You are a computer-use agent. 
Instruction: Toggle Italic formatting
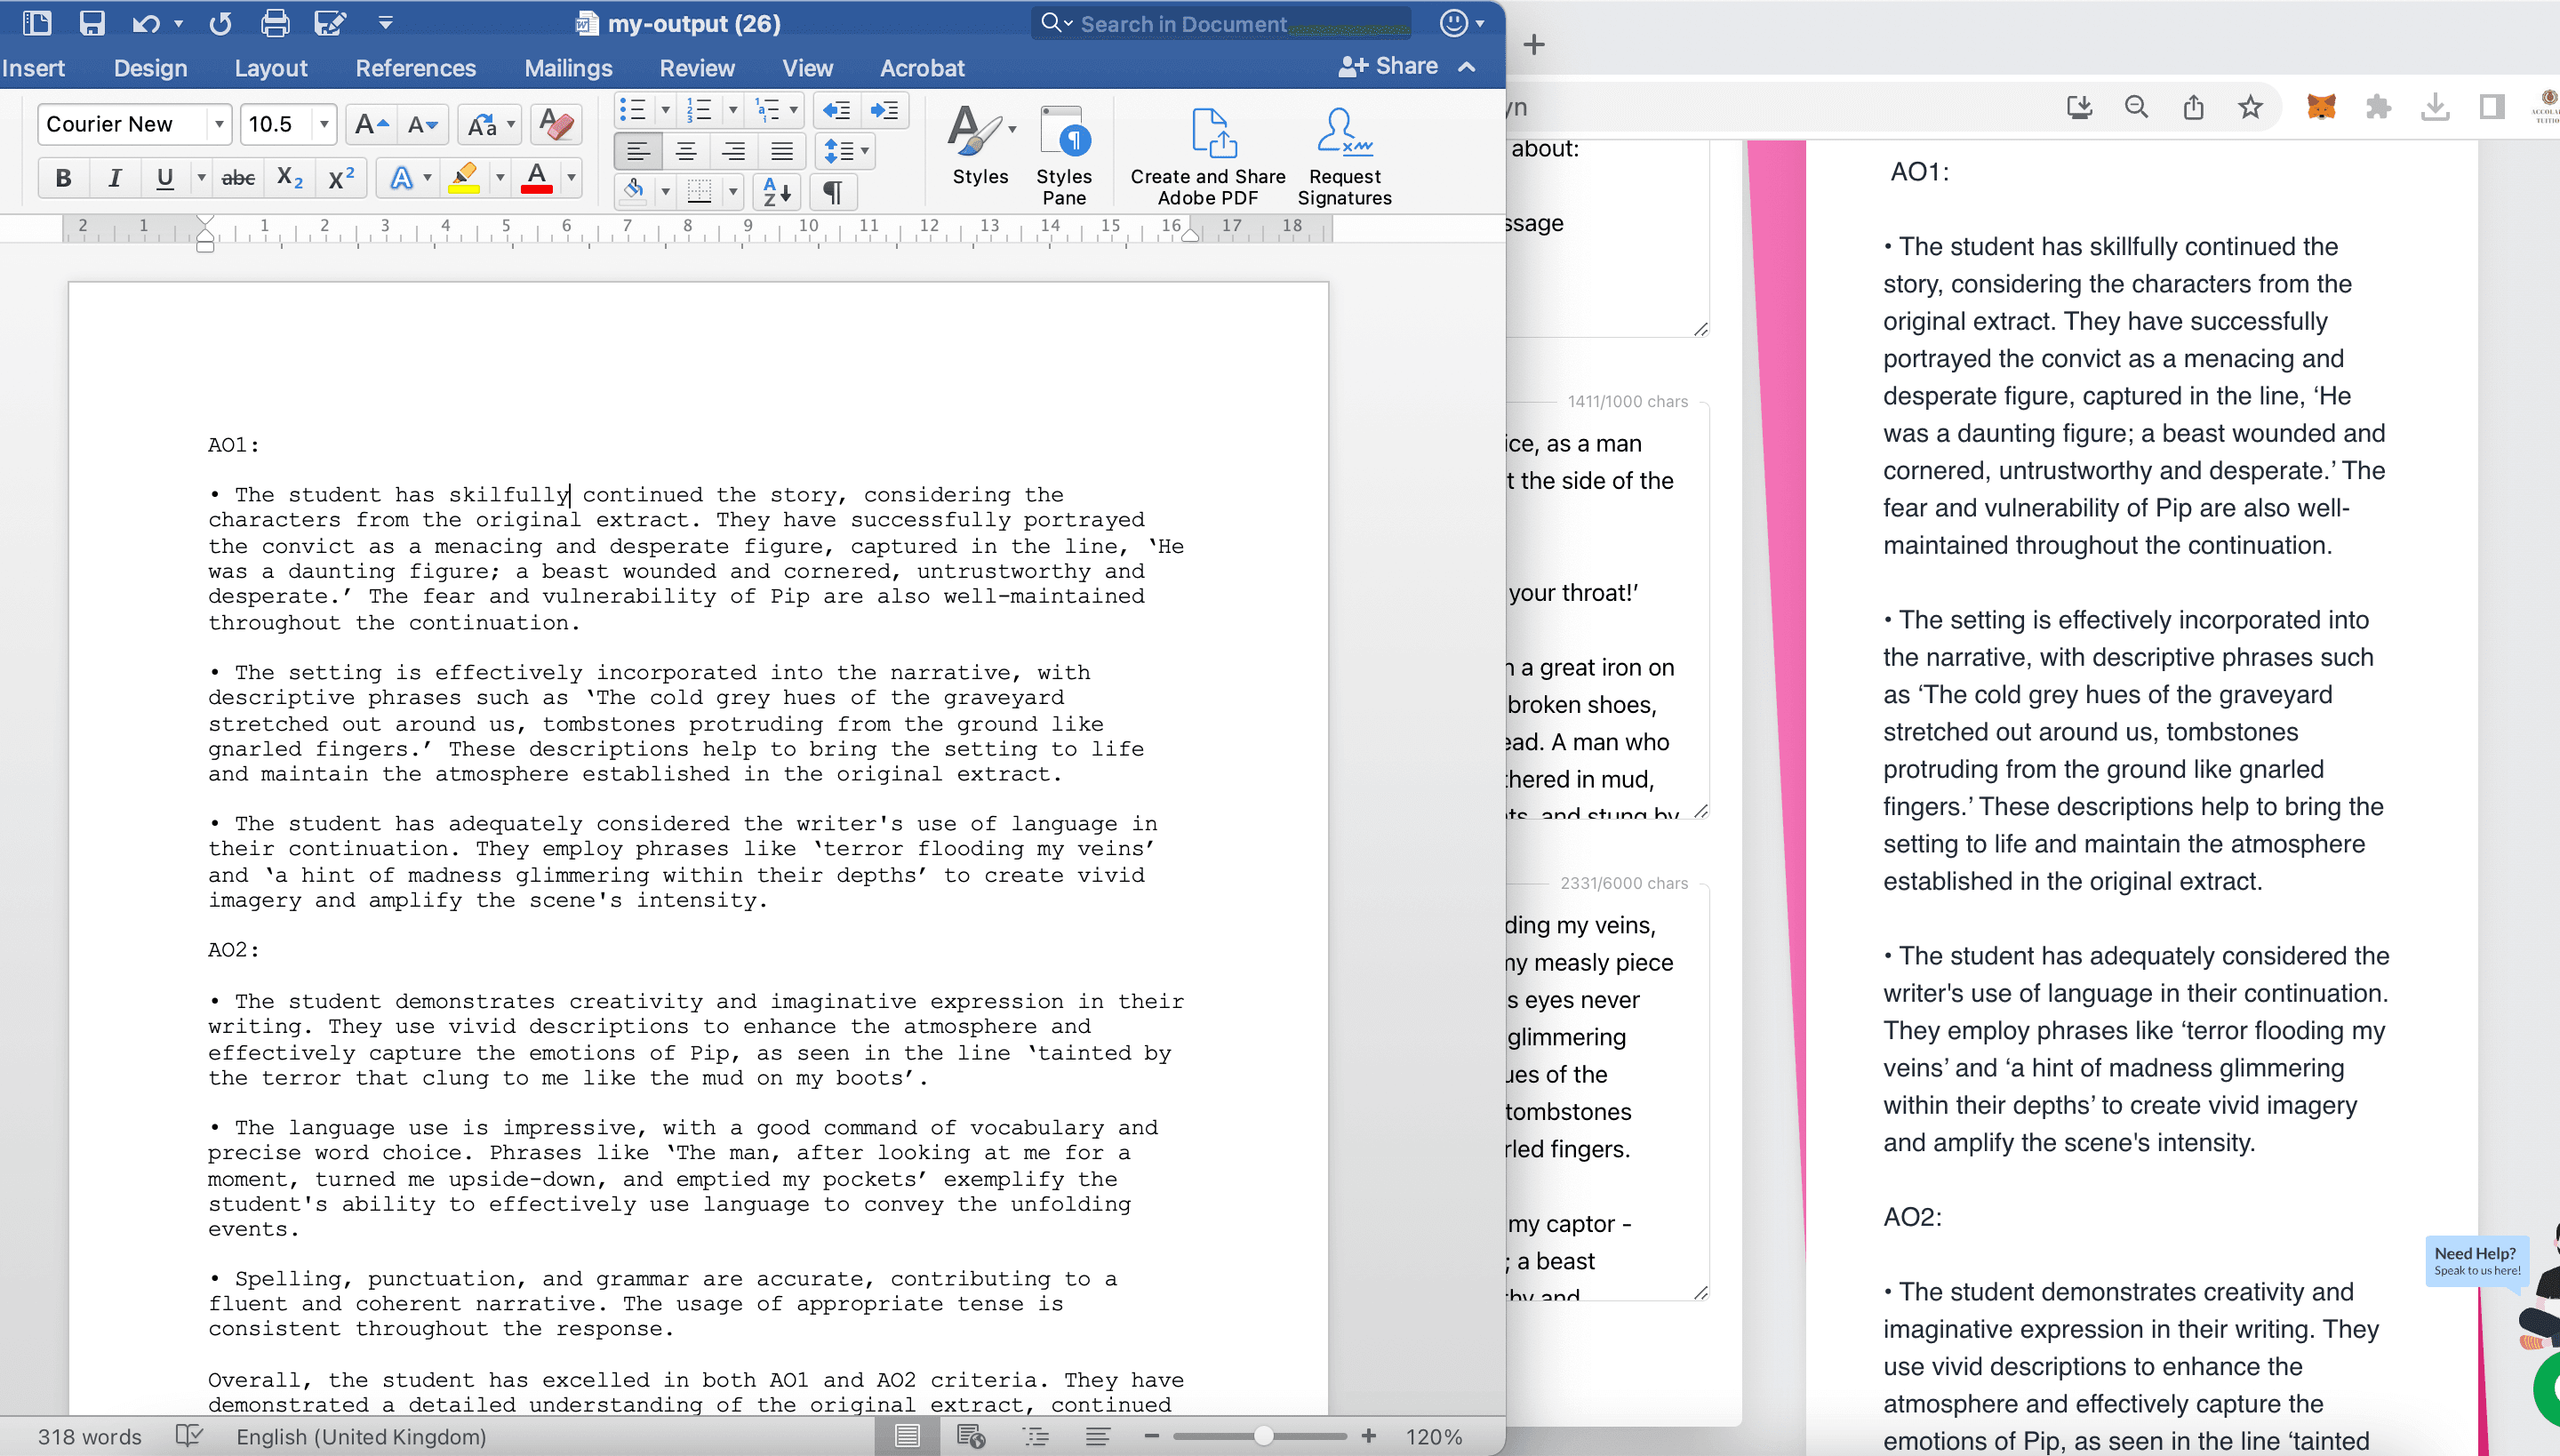click(115, 178)
